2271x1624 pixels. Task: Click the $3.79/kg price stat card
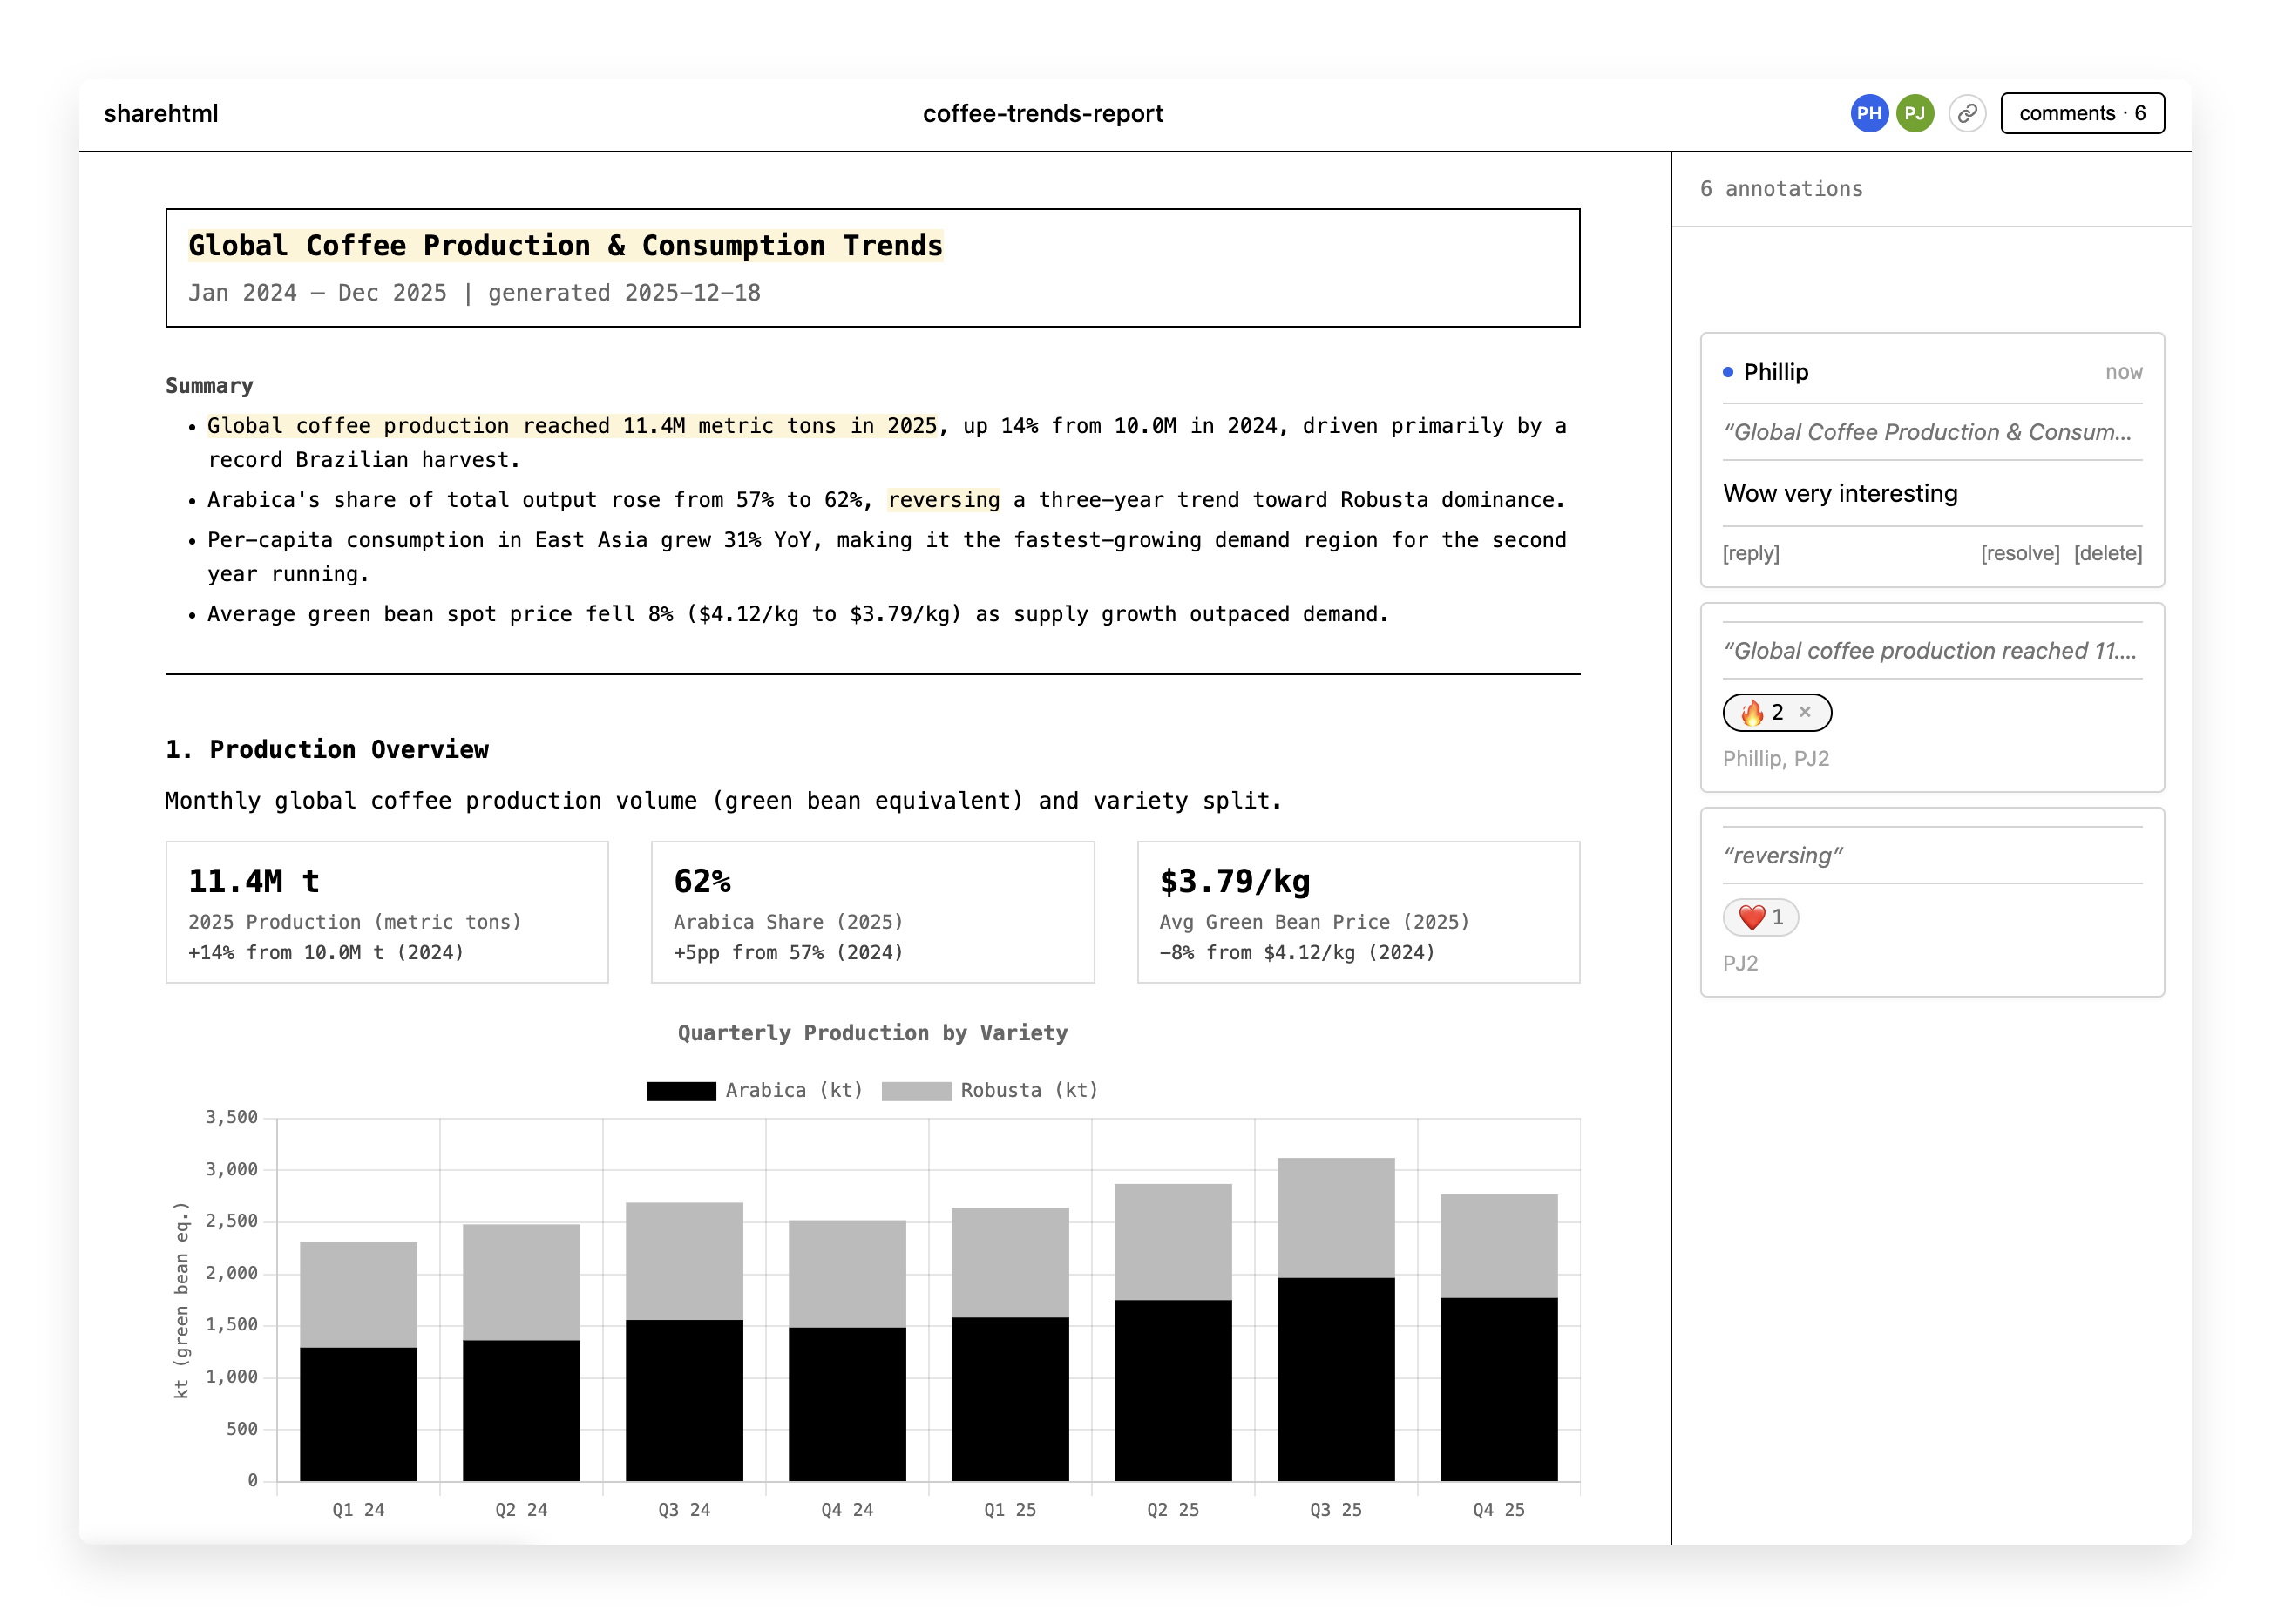1358,912
